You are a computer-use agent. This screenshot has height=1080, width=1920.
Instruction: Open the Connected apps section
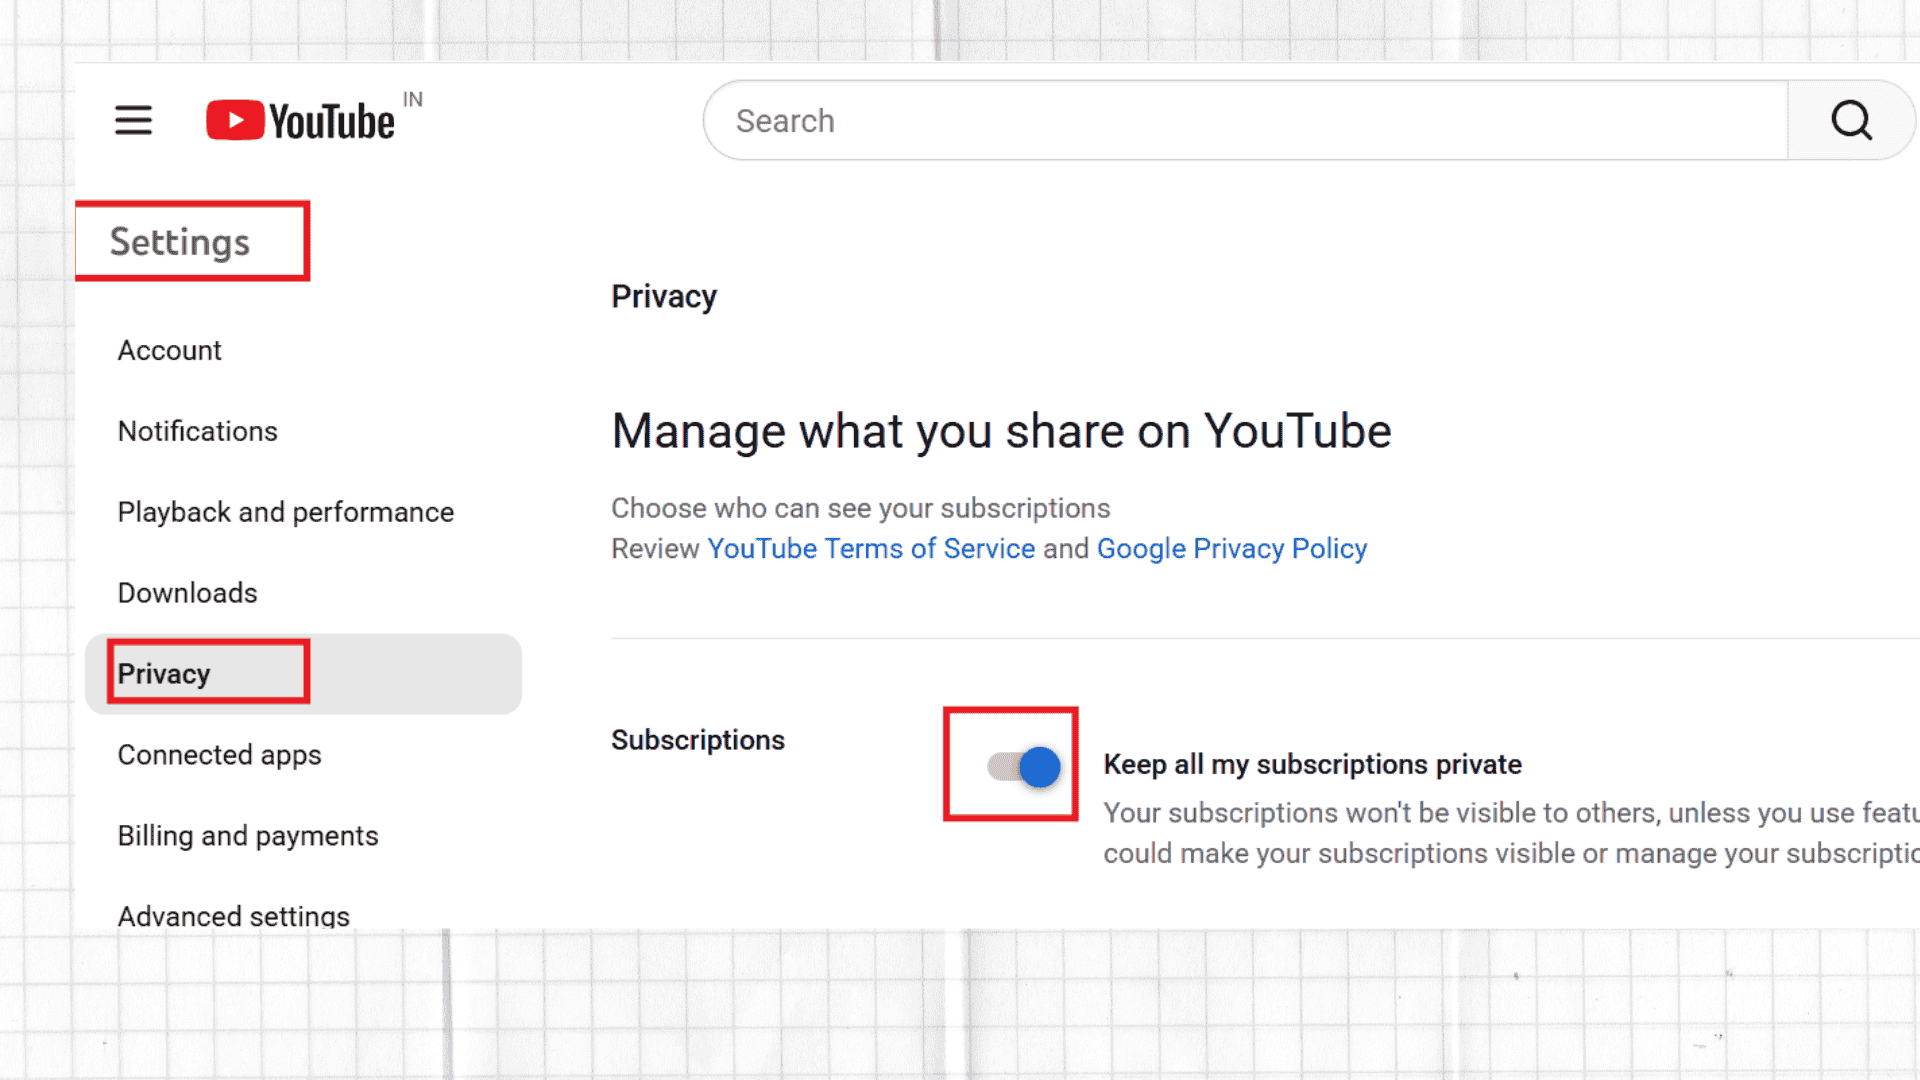[x=219, y=755]
